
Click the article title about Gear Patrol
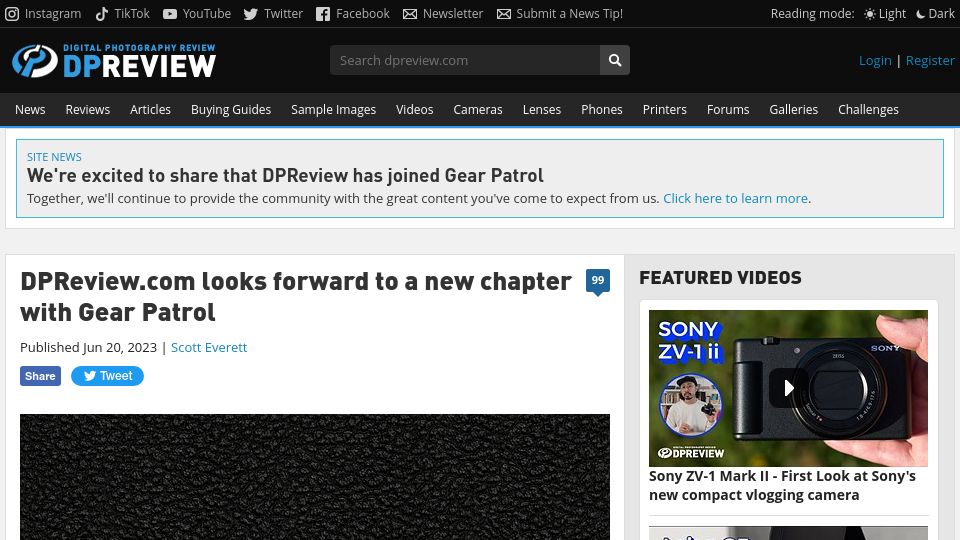296,297
